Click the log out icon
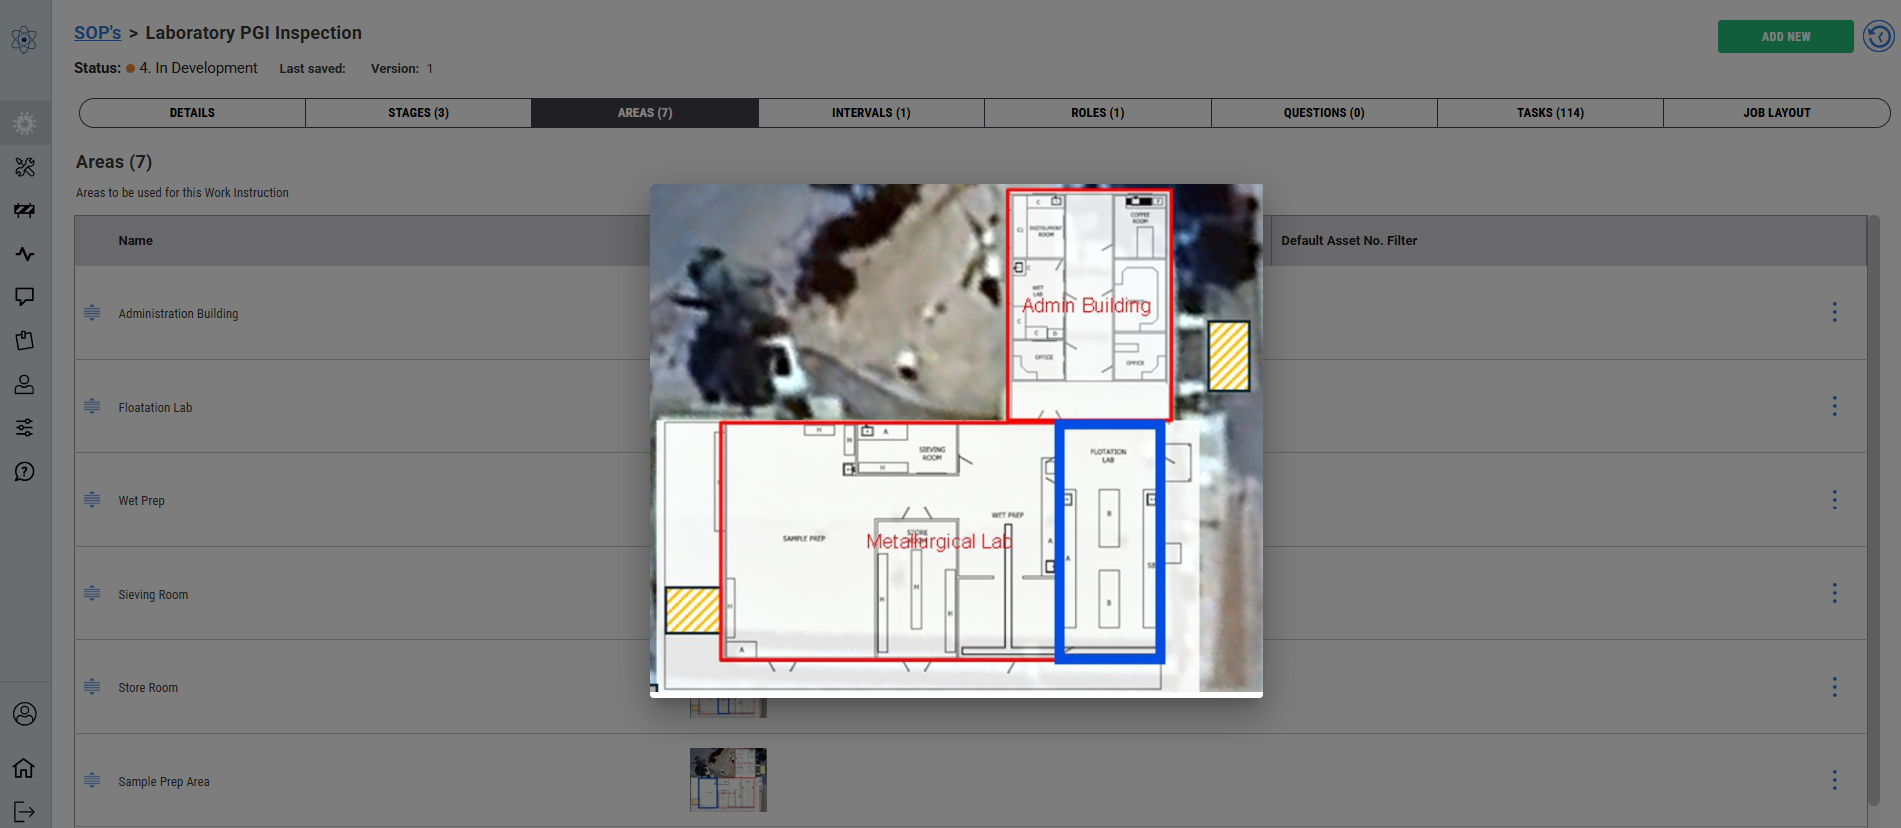 tap(25, 812)
